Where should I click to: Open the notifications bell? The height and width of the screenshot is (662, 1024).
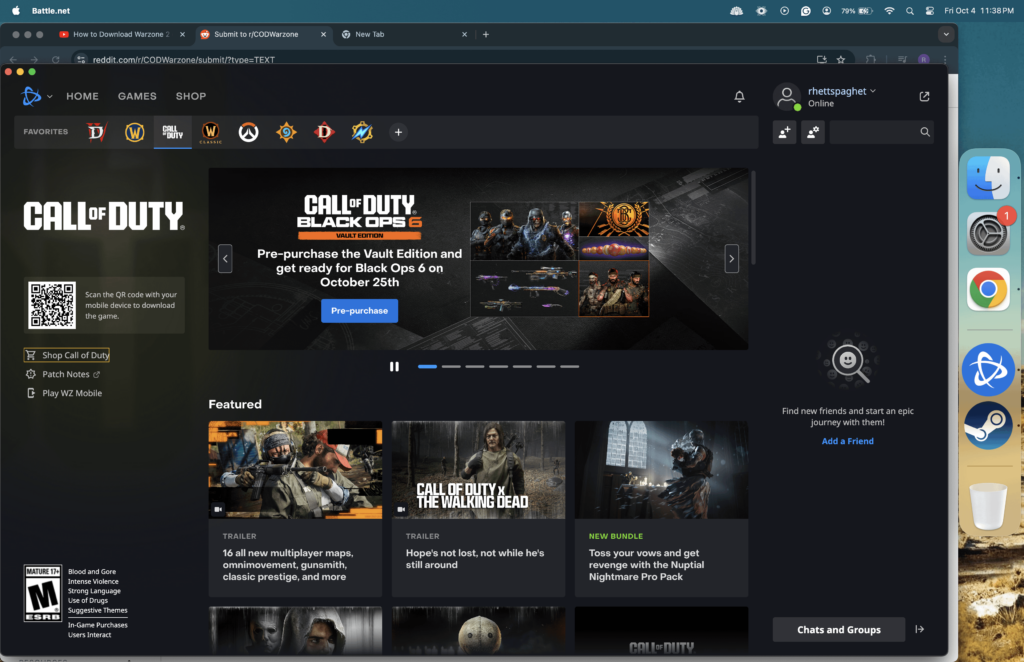pos(739,97)
